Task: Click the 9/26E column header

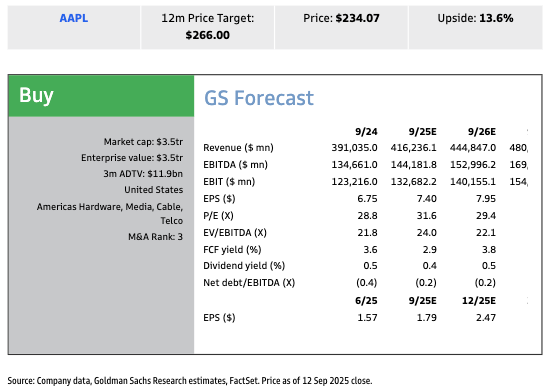Action: click(x=482, y=132)
